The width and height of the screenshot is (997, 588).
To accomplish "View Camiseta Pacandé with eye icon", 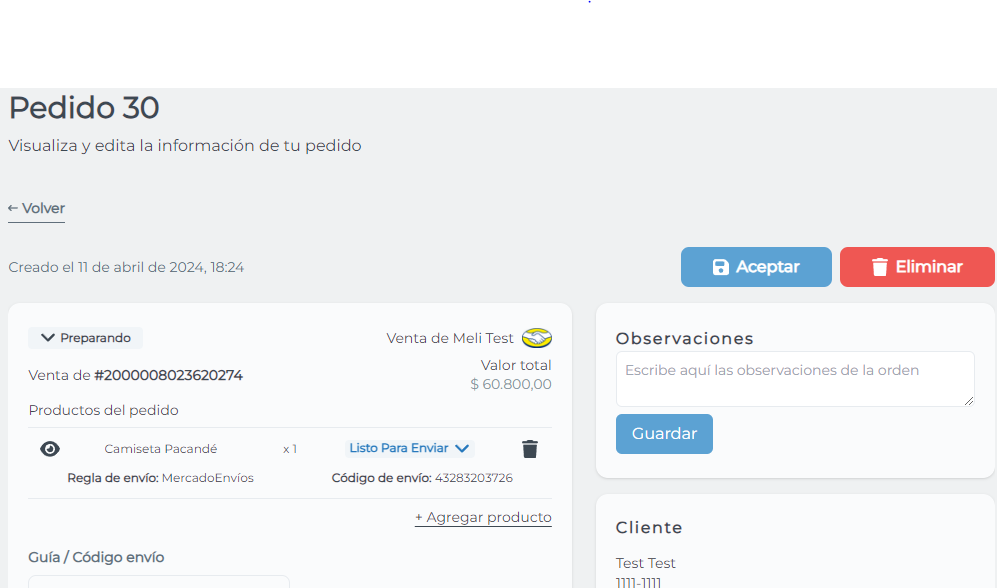I will pos(50,449).
